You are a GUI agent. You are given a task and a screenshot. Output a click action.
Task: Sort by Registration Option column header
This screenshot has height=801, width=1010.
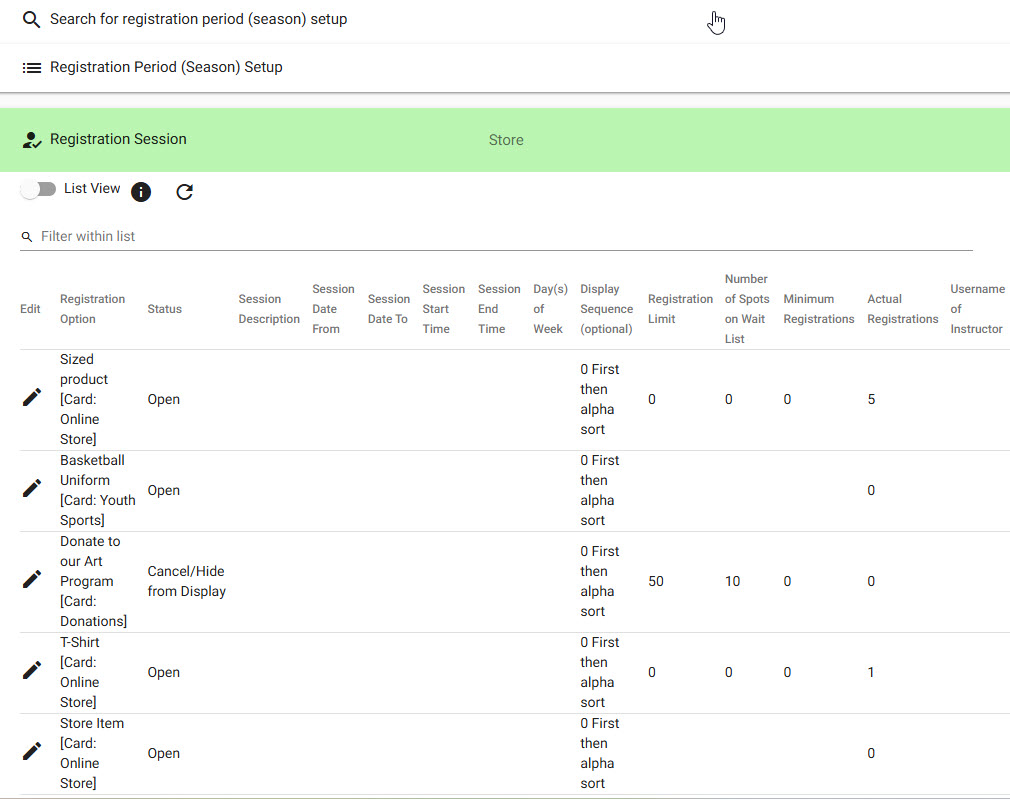pos(92,309)
